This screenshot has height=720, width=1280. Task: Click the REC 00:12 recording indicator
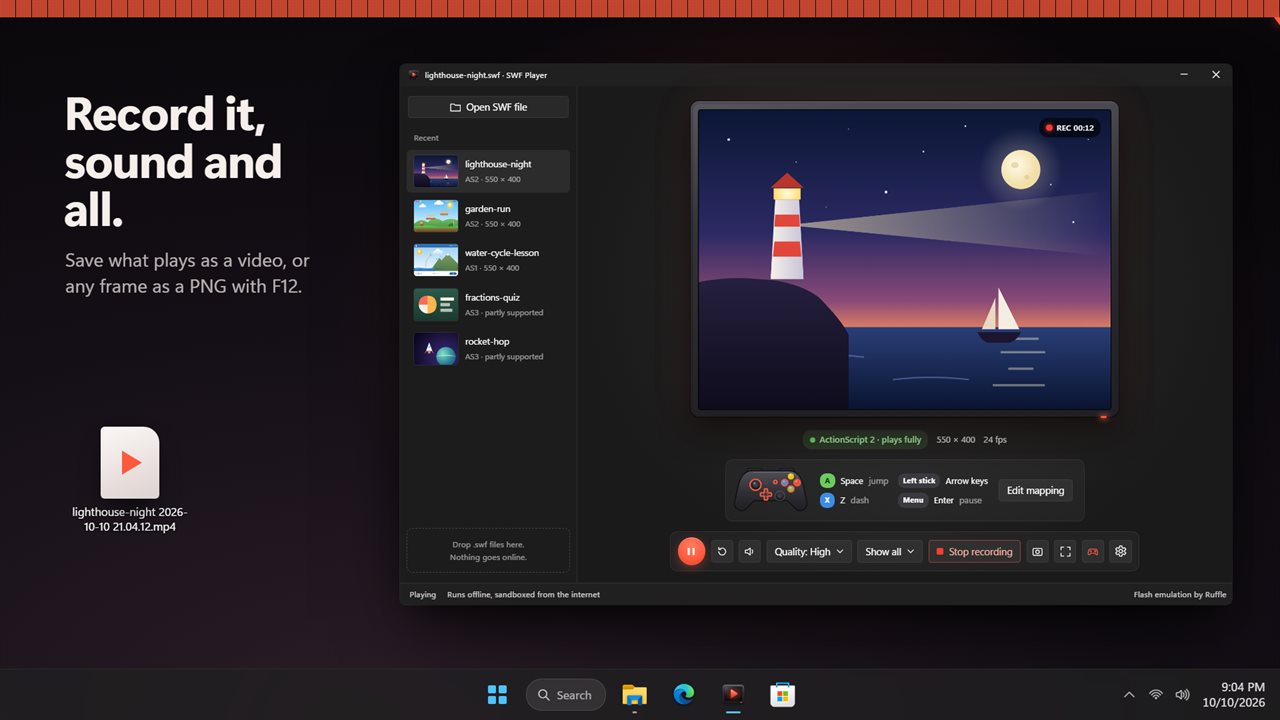1069,128
